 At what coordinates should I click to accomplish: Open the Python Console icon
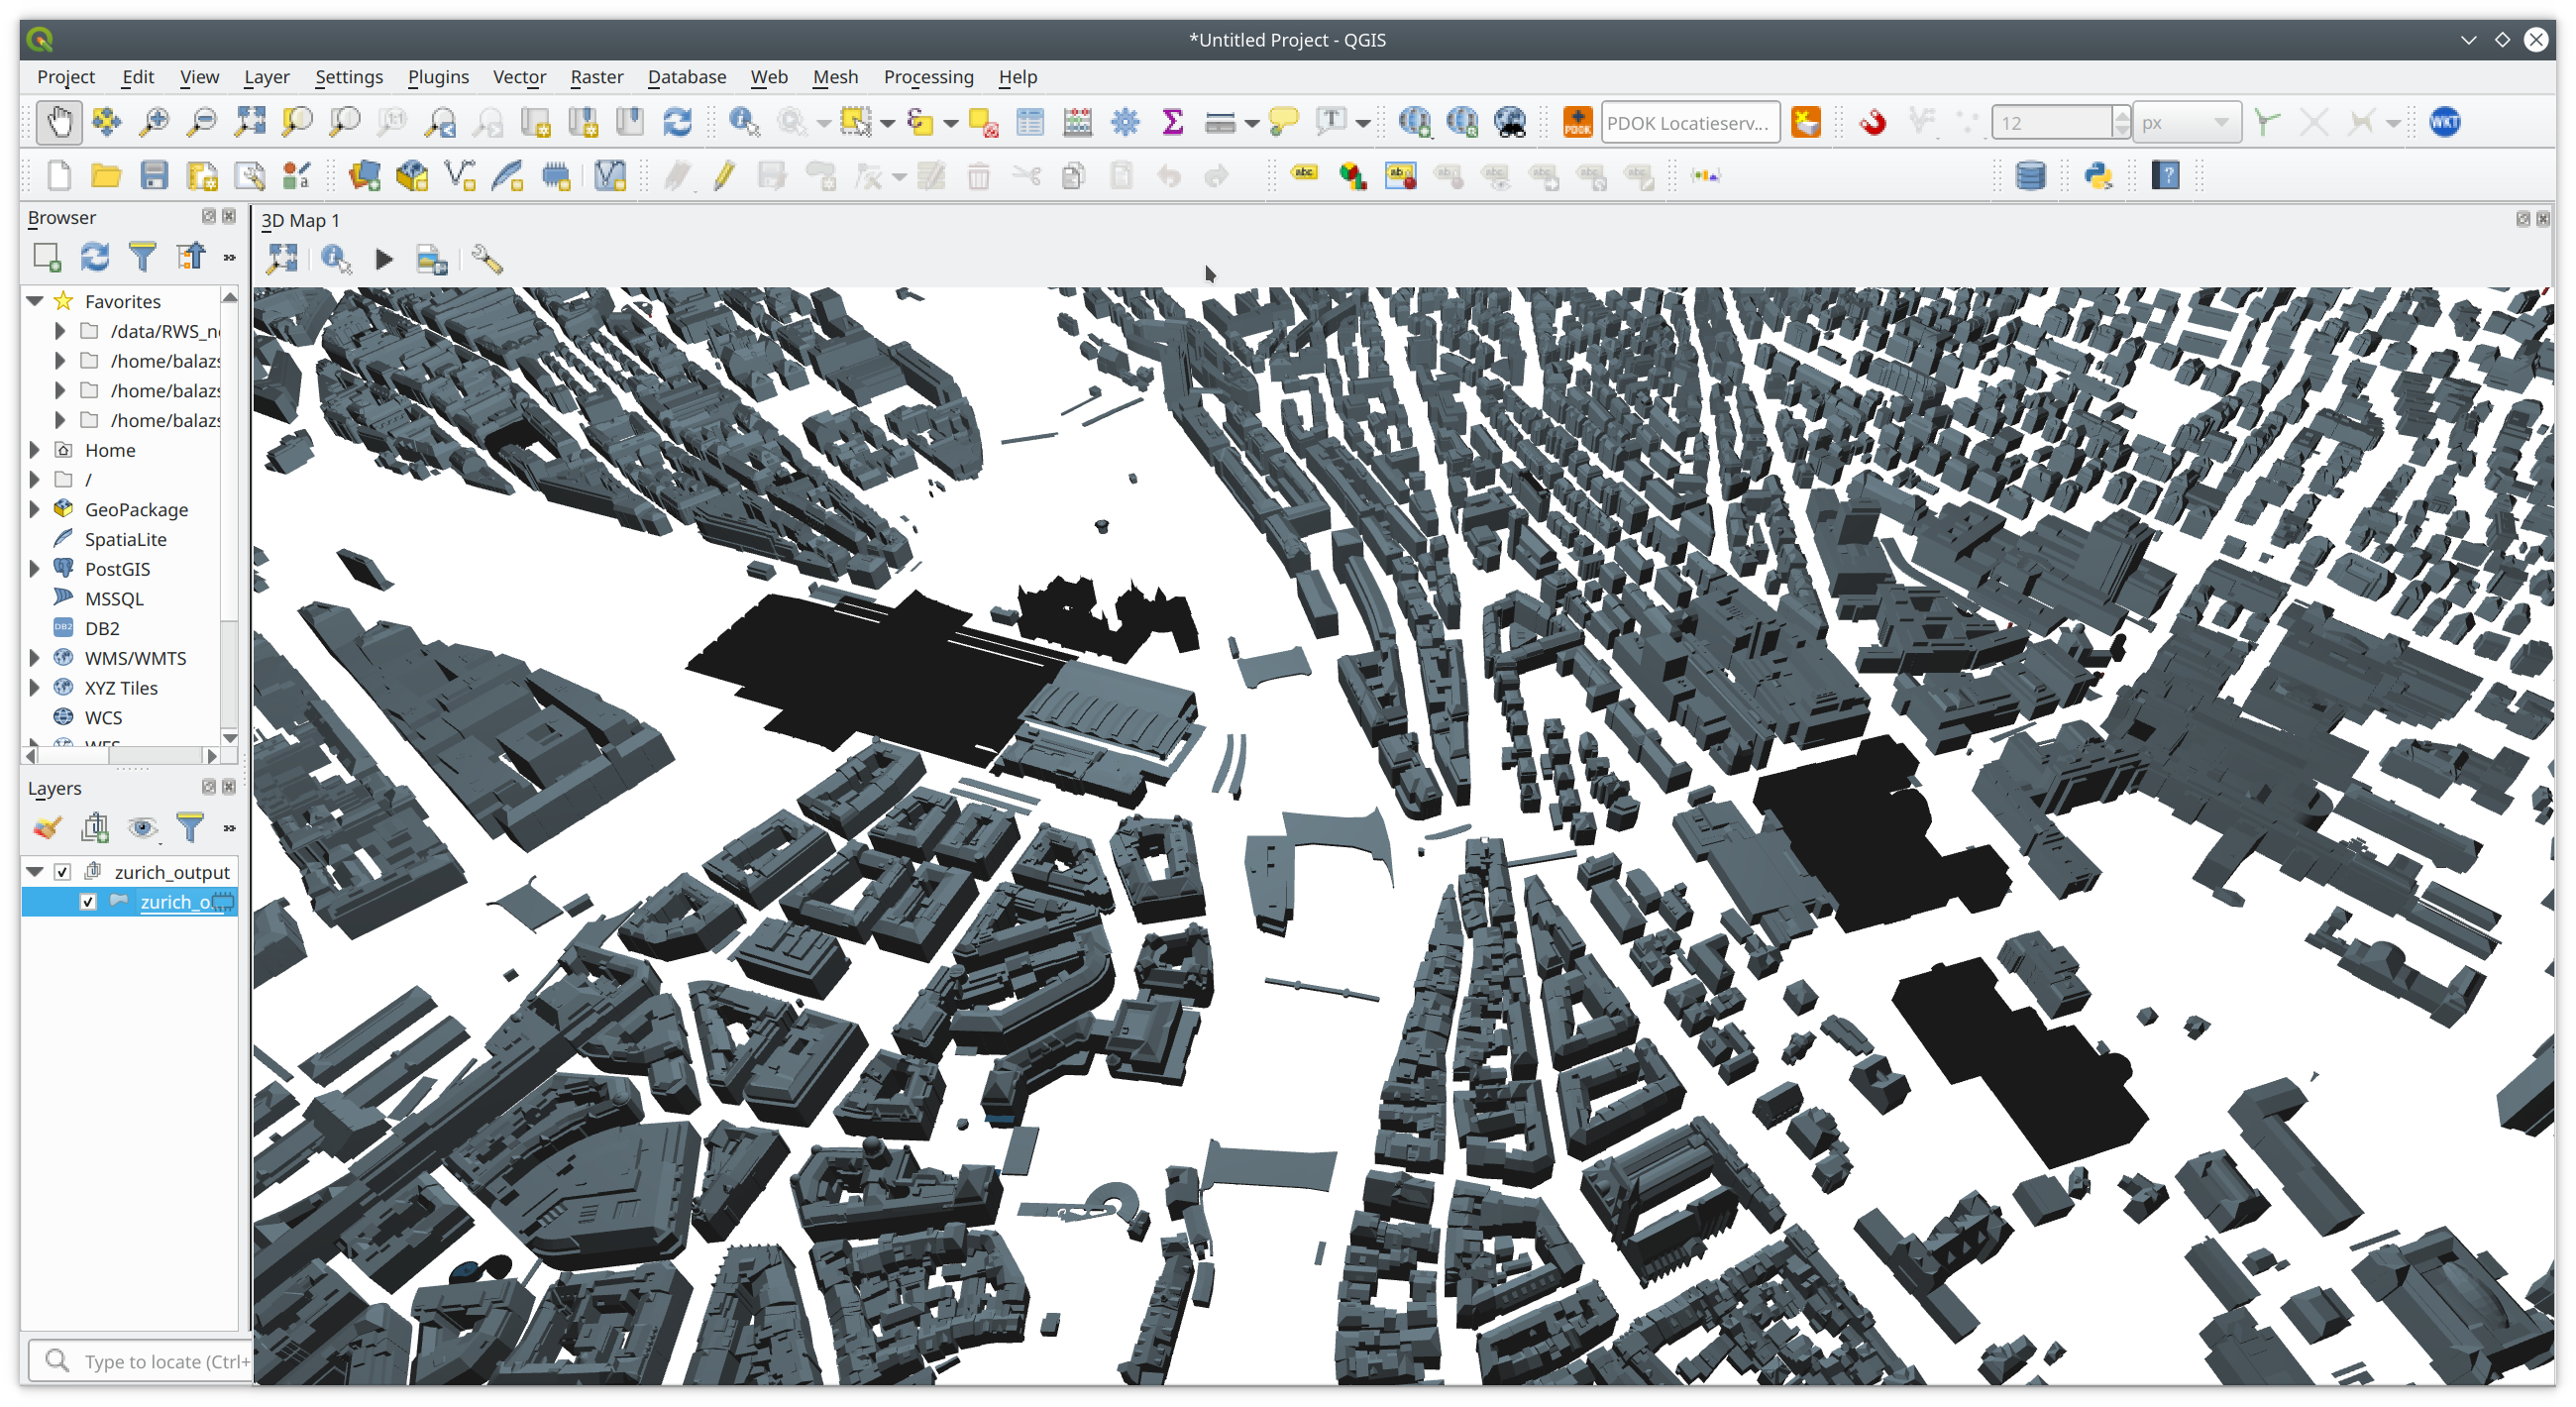pos(2097,176)
